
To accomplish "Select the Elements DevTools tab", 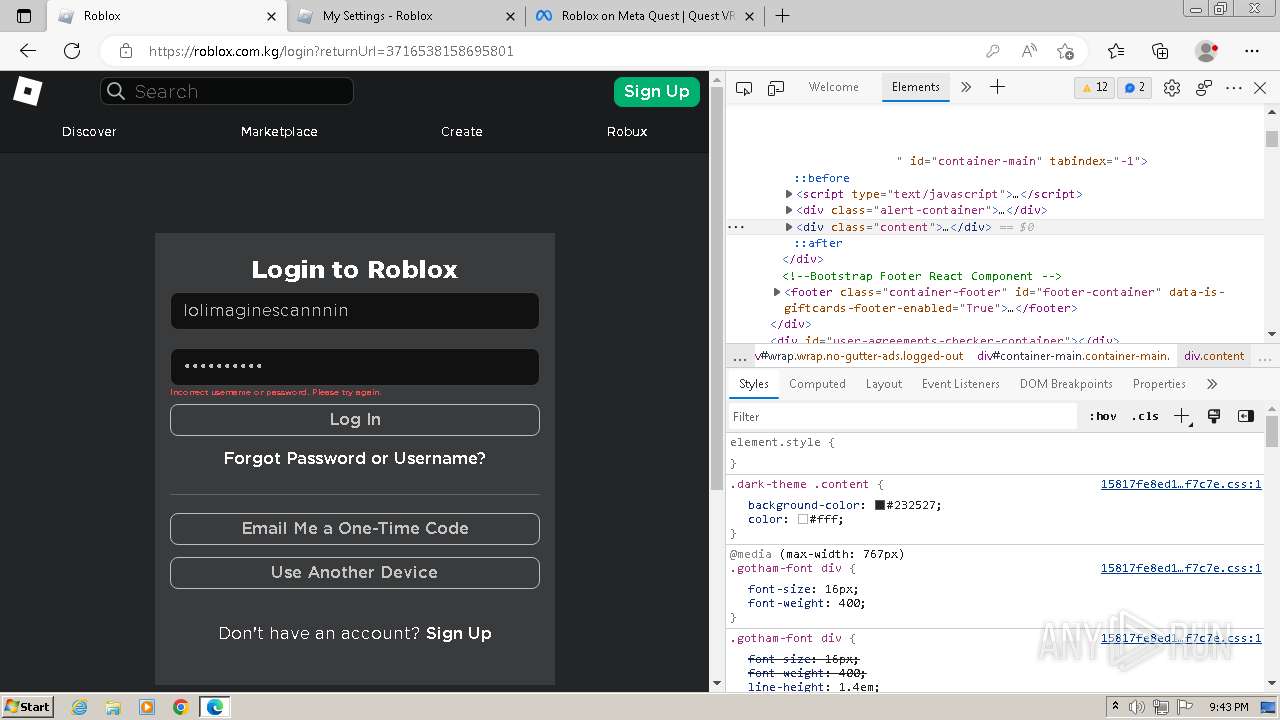I will point(916,87).
